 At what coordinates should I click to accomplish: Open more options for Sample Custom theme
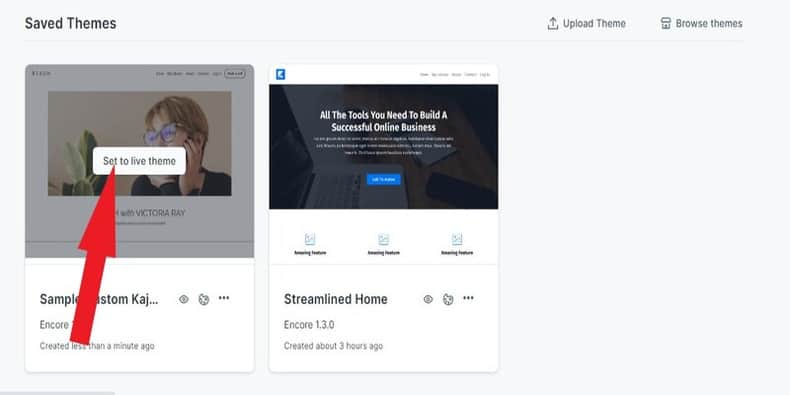[x=224, y=298]
